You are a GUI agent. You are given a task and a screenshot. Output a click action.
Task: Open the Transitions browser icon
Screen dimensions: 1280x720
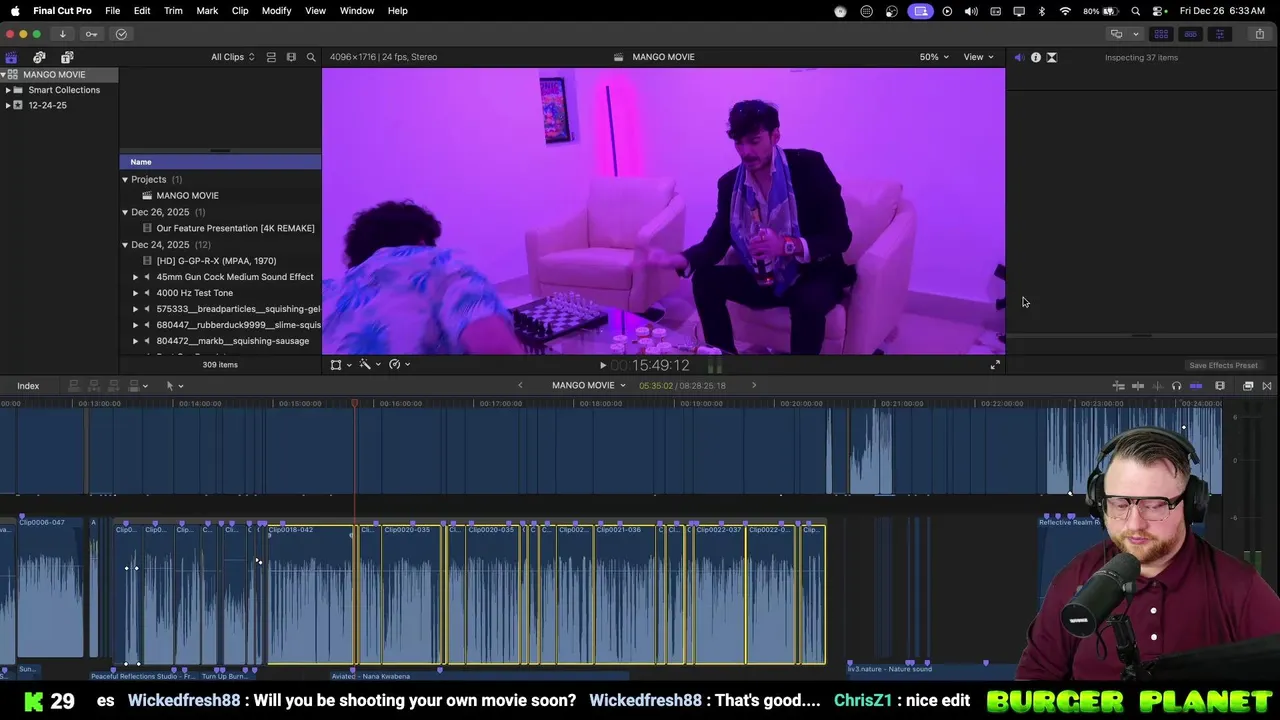(x=1267, y=386)
